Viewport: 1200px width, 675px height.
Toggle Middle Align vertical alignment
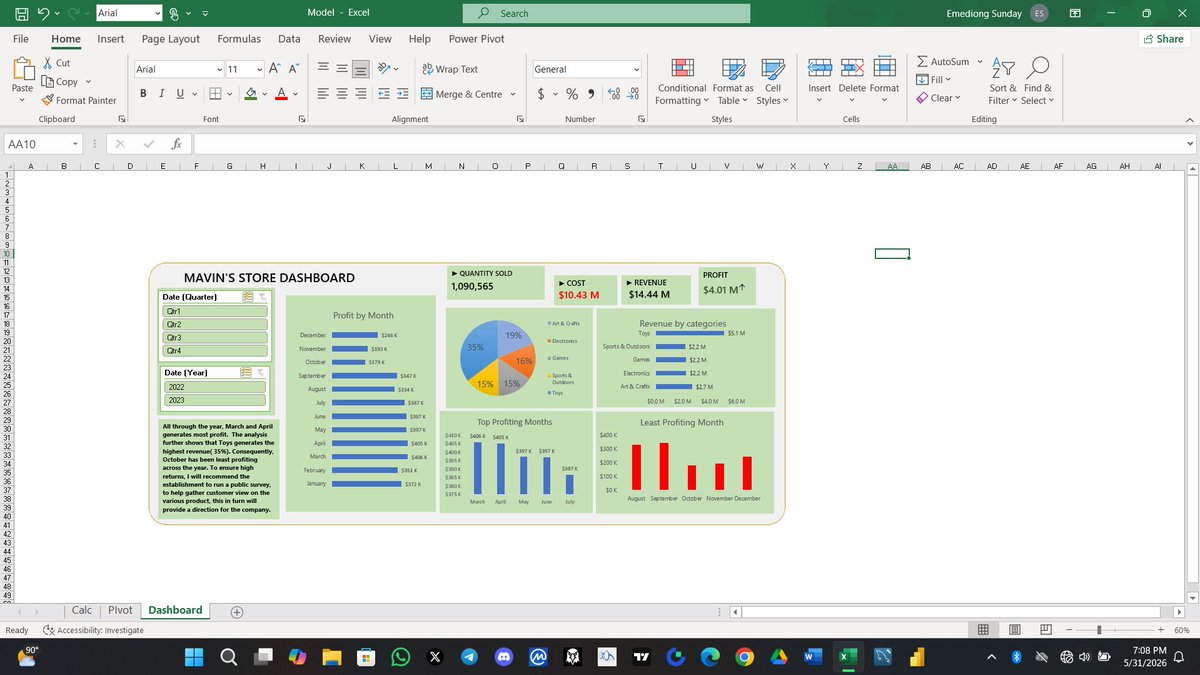coord(343,69)
